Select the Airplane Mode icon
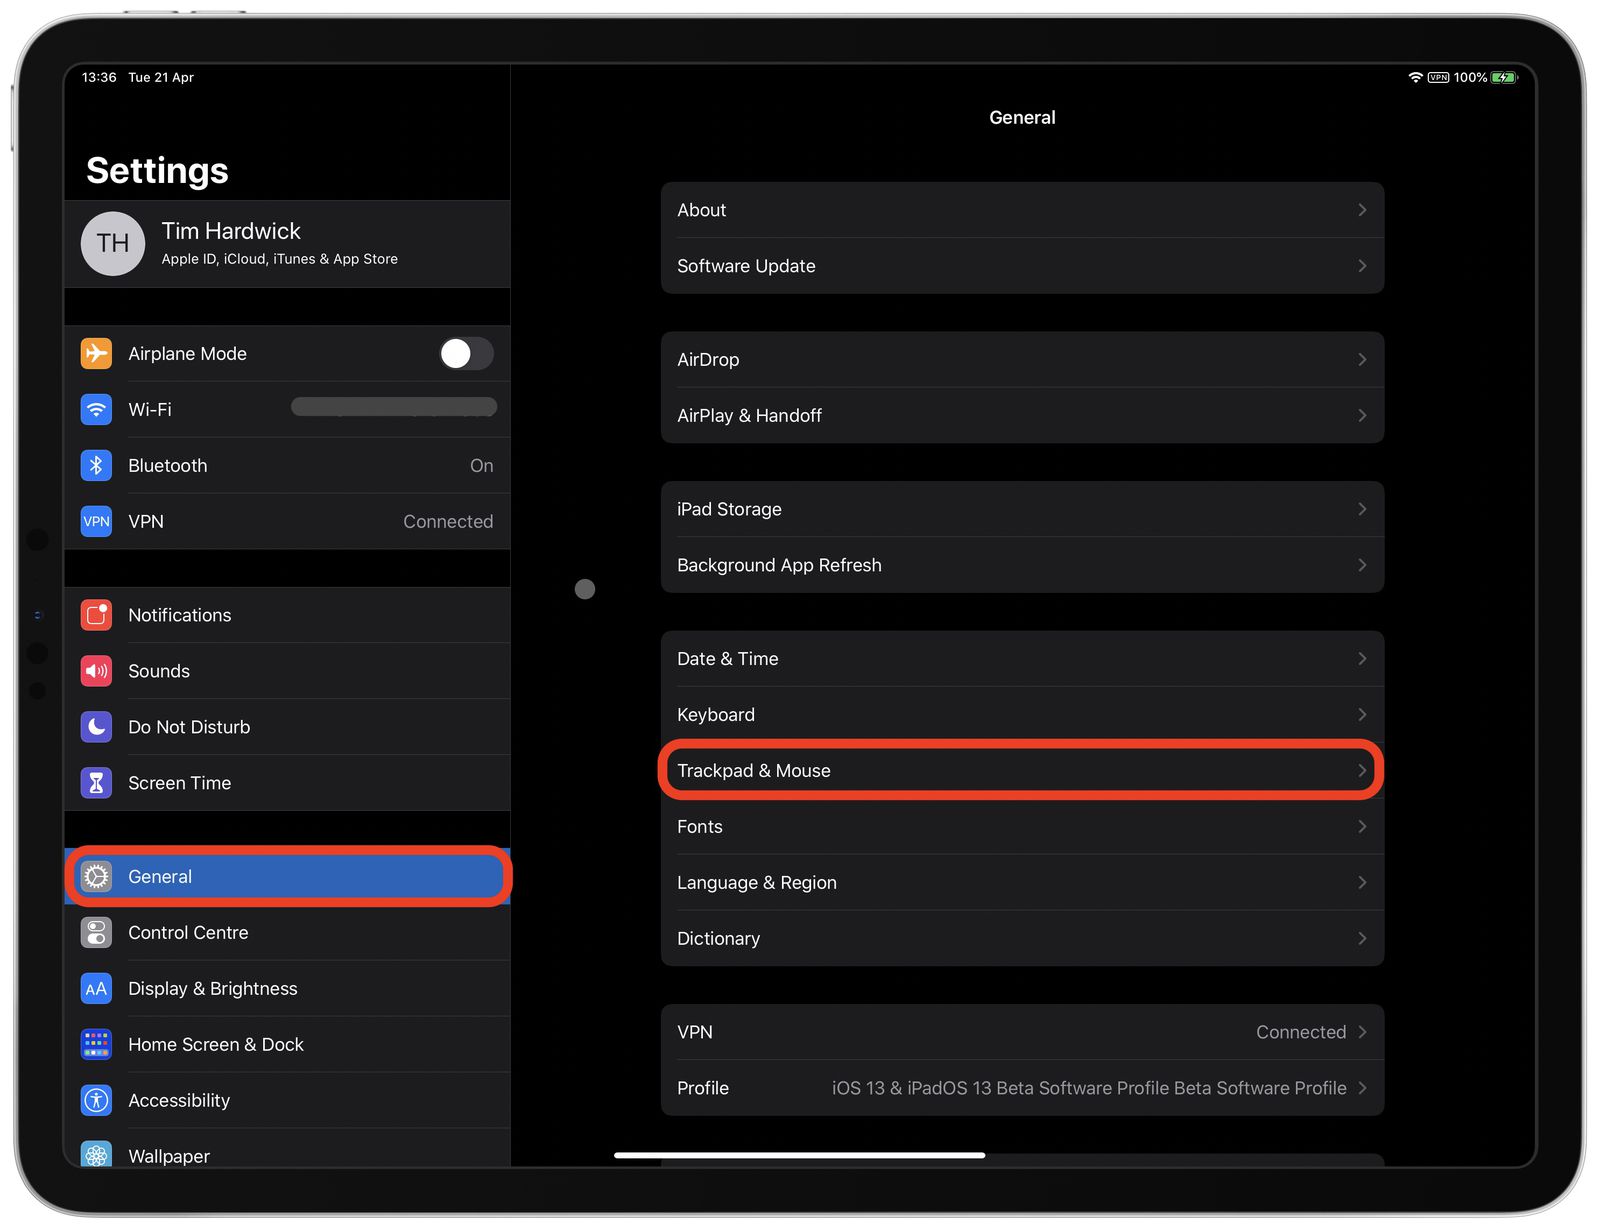Image resolution: width=1600 pixels, height=1231 pixels. click(96, 353)
